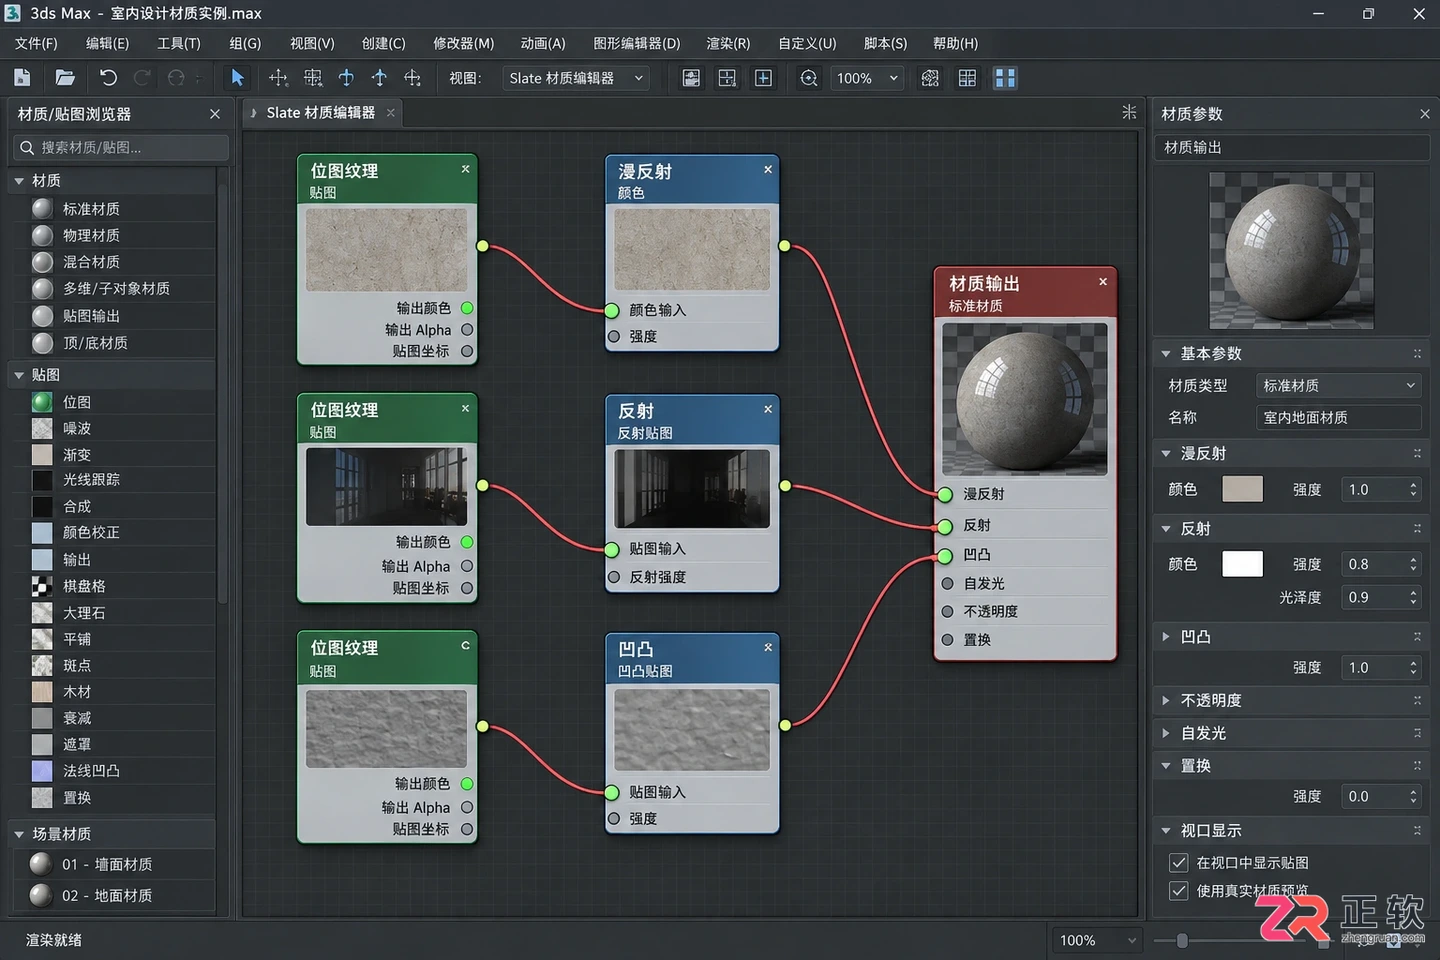The width and height of the screenshot is (1440, 960).
Task: Click the search icon in material browser
Action: click(x=26, y=148)
